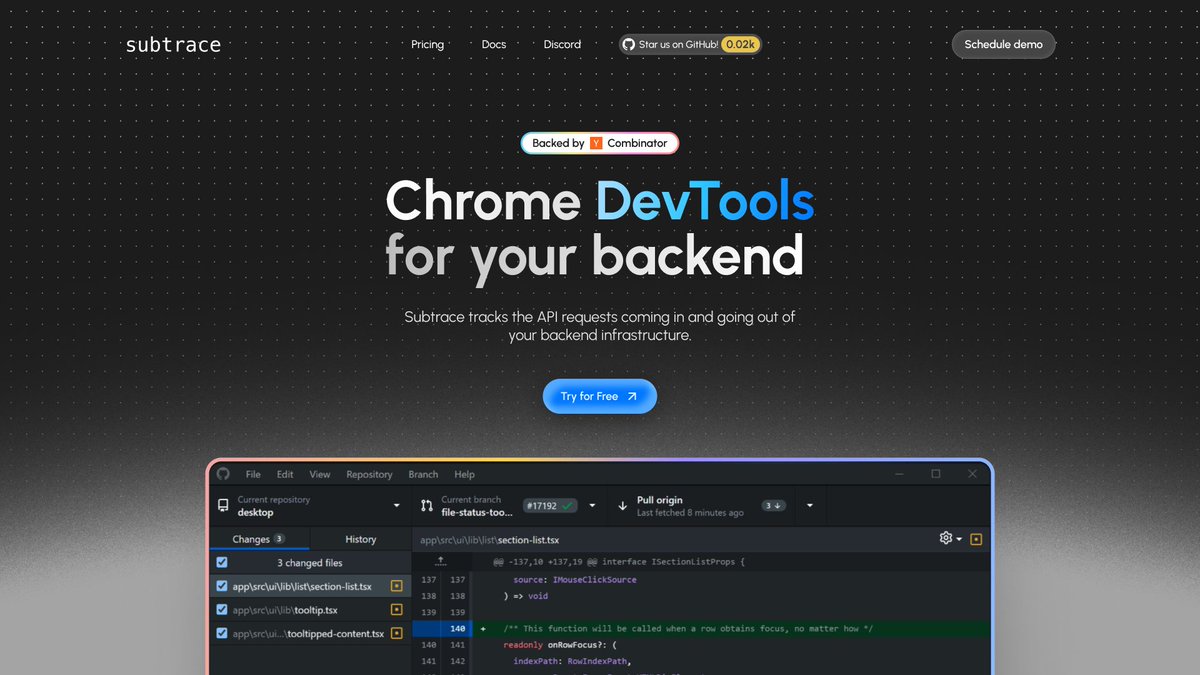Click the Schedule demo button
This screenshot has height=675, width=1200.
click(x=1003, y=44)
